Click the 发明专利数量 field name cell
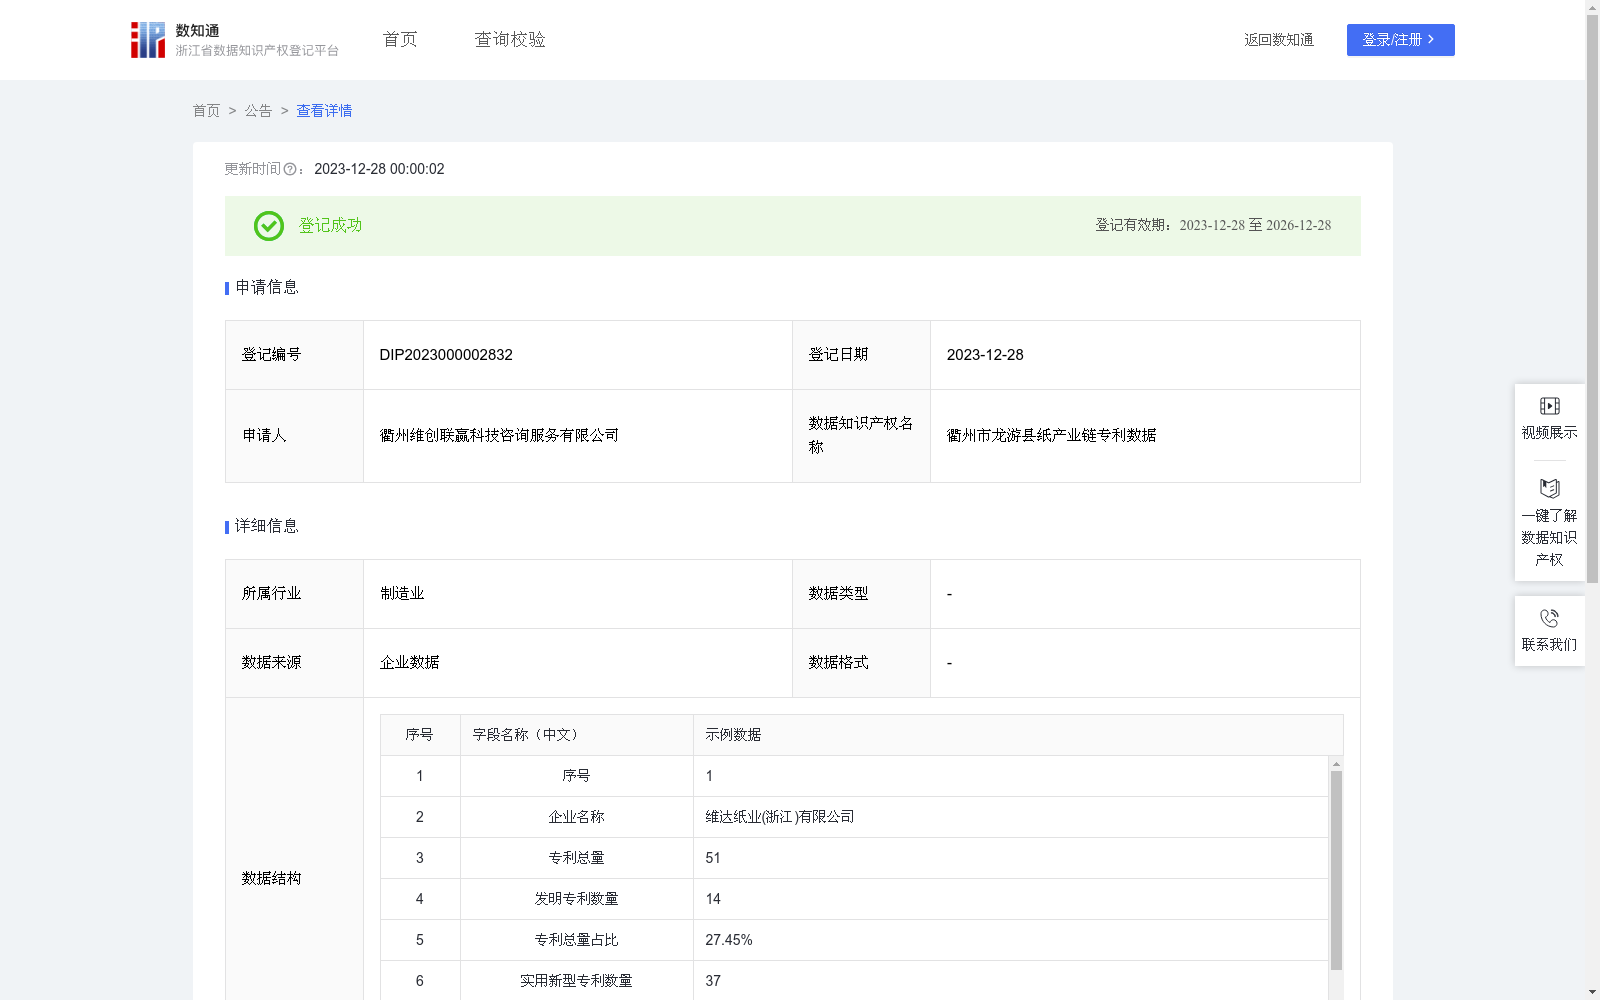1600x1000 pixels. (x=576, y=899)
